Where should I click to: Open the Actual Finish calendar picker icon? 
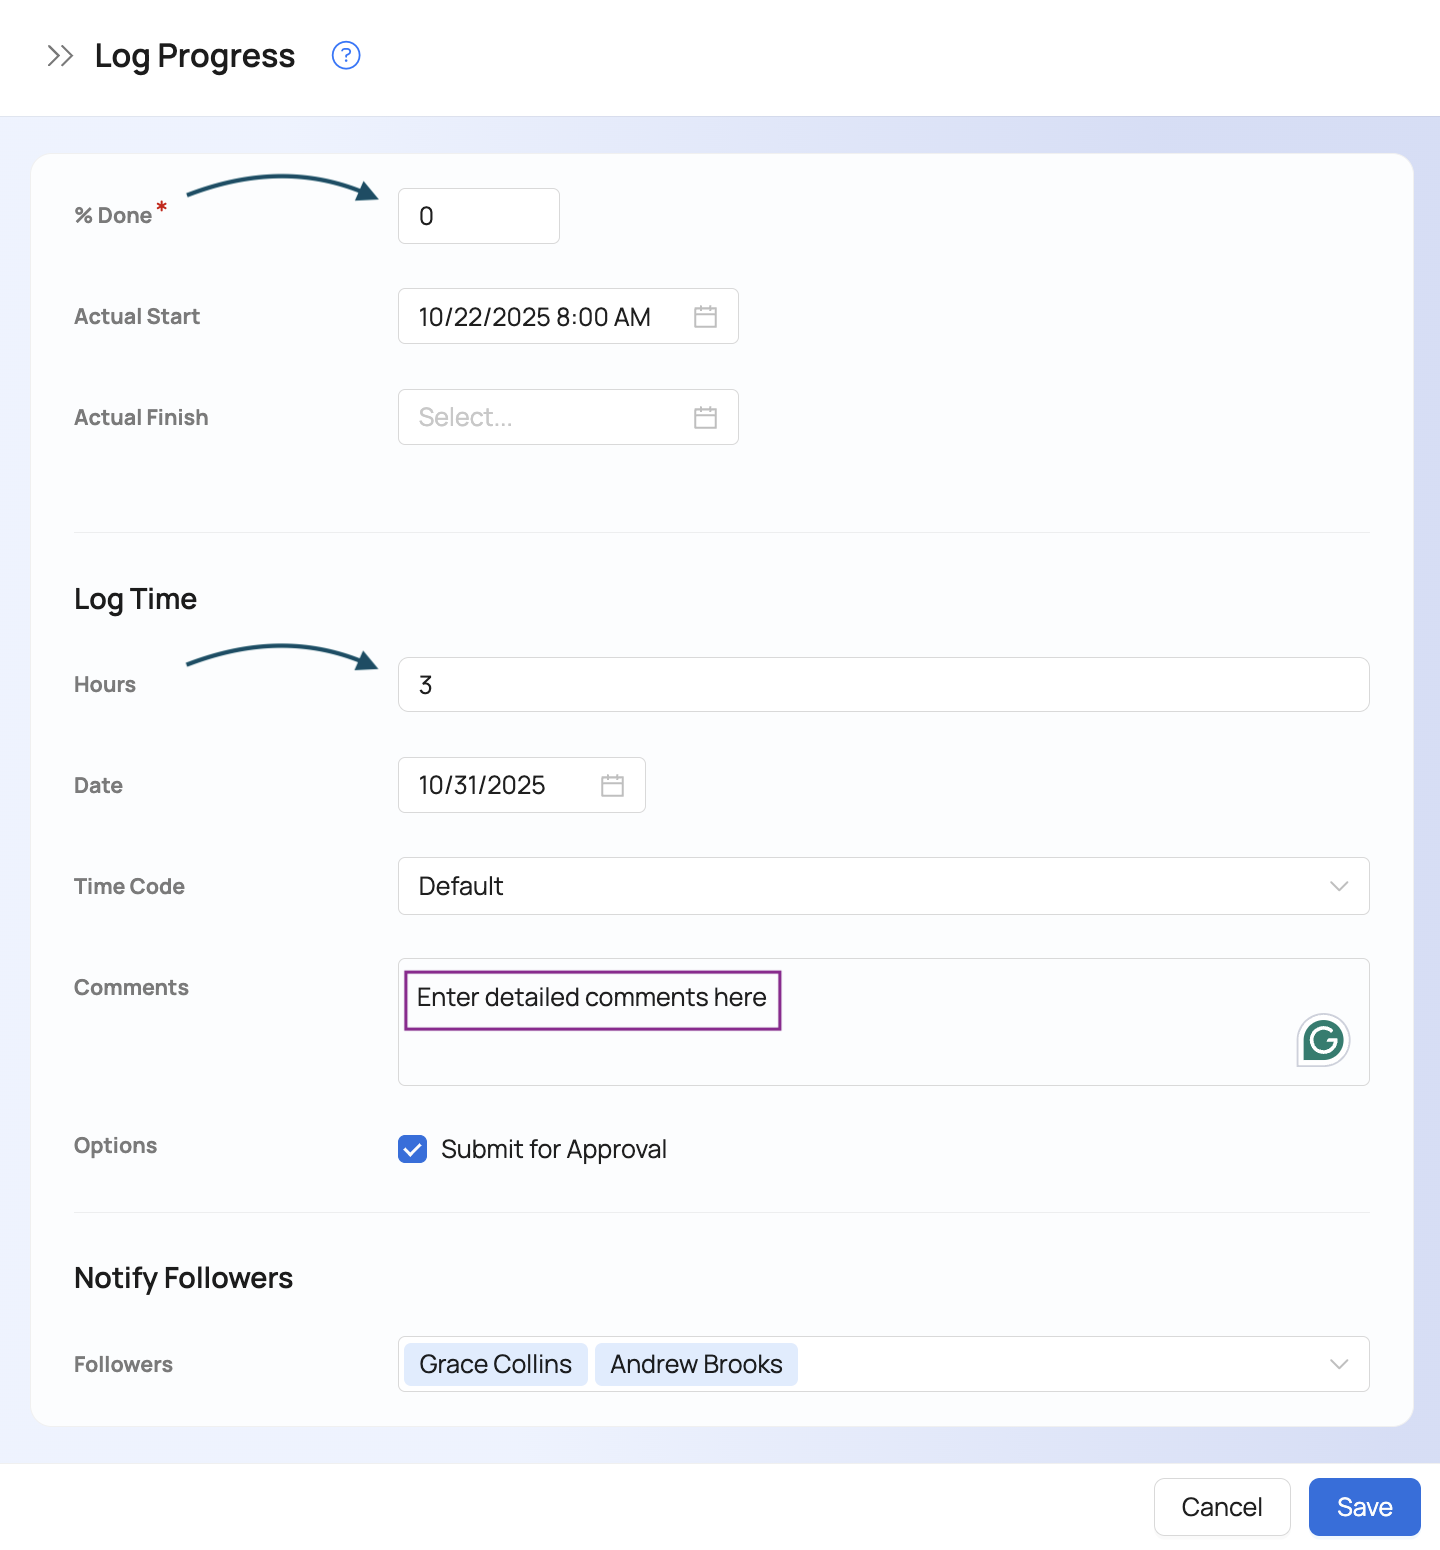pyautogui.click(x=705, y=418)
